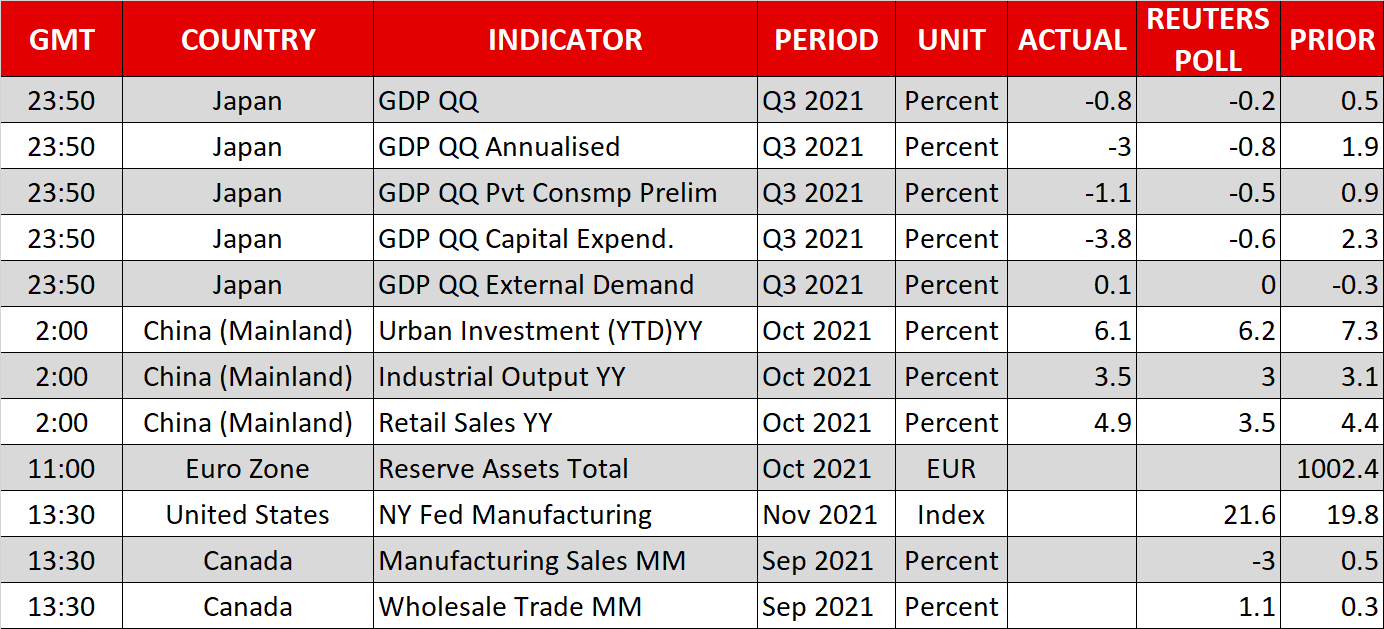Select the Euro Zone country cell
Image resolution: width=1384 pixels, height=629 pixels.
click(x=248, y=469)
